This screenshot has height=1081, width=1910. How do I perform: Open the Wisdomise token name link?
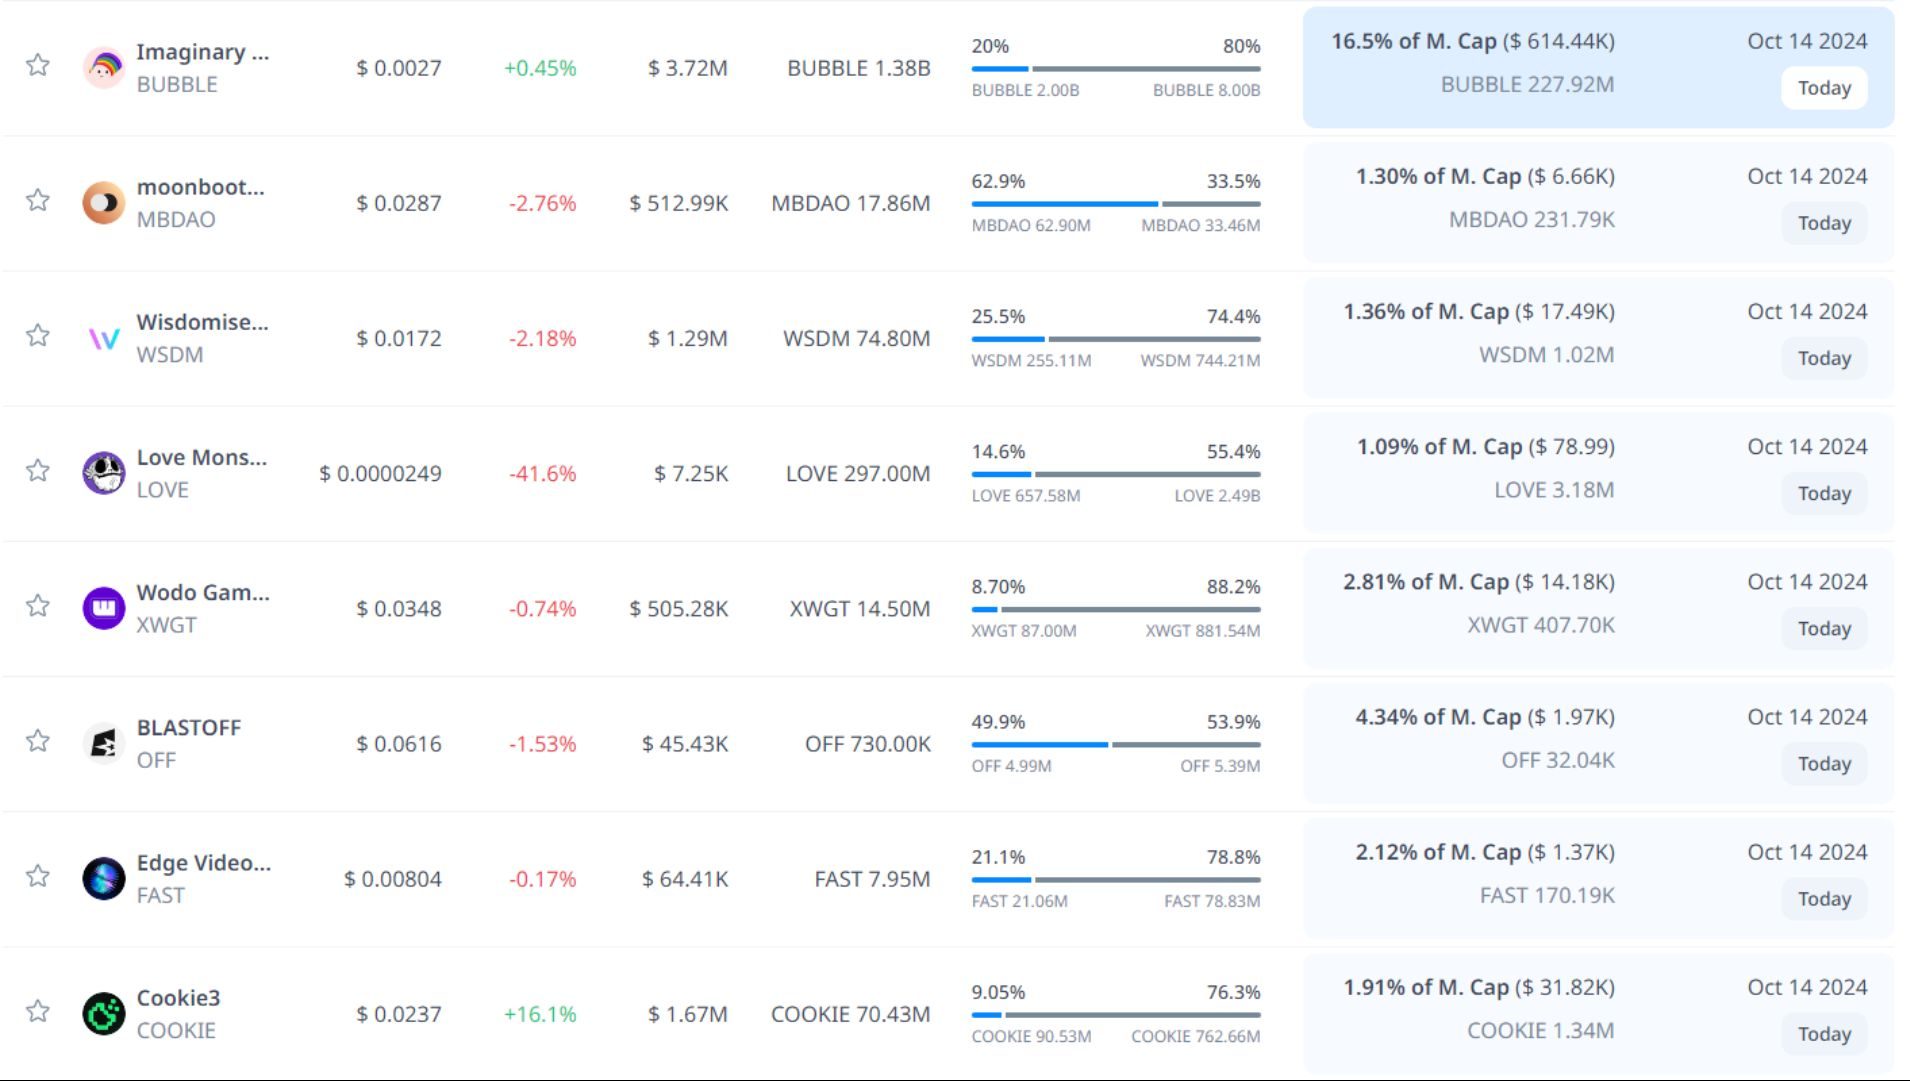202,322
